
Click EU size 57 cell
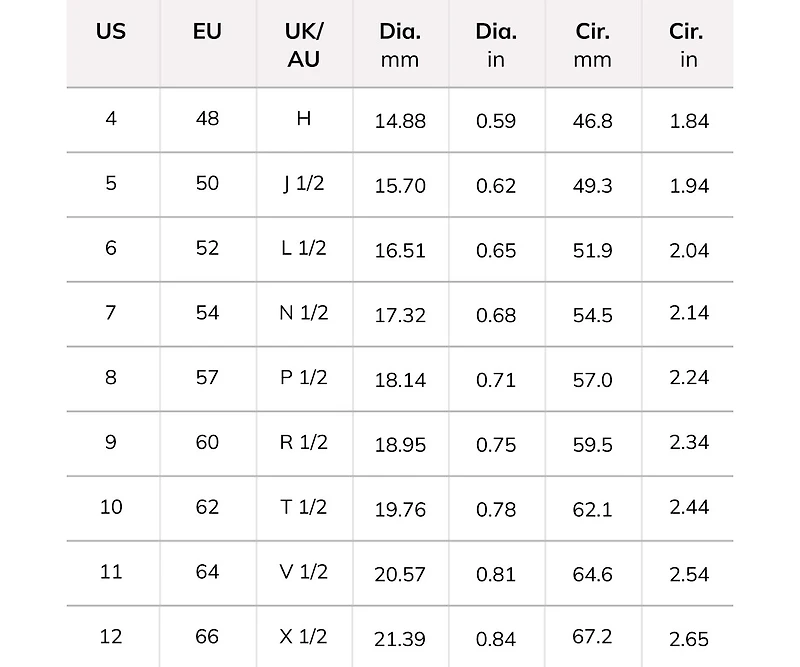point(207,378)
